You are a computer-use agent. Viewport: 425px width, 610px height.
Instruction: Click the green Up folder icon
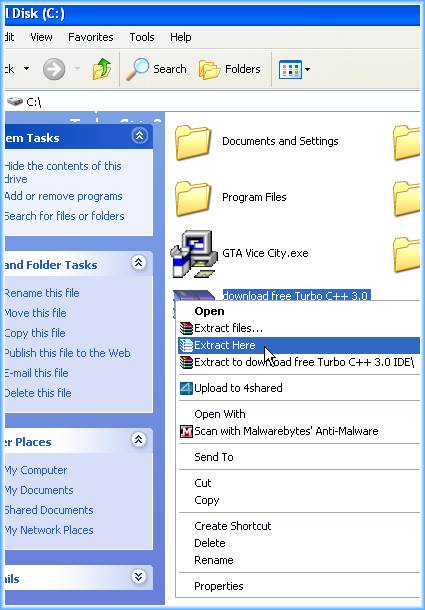101,69
